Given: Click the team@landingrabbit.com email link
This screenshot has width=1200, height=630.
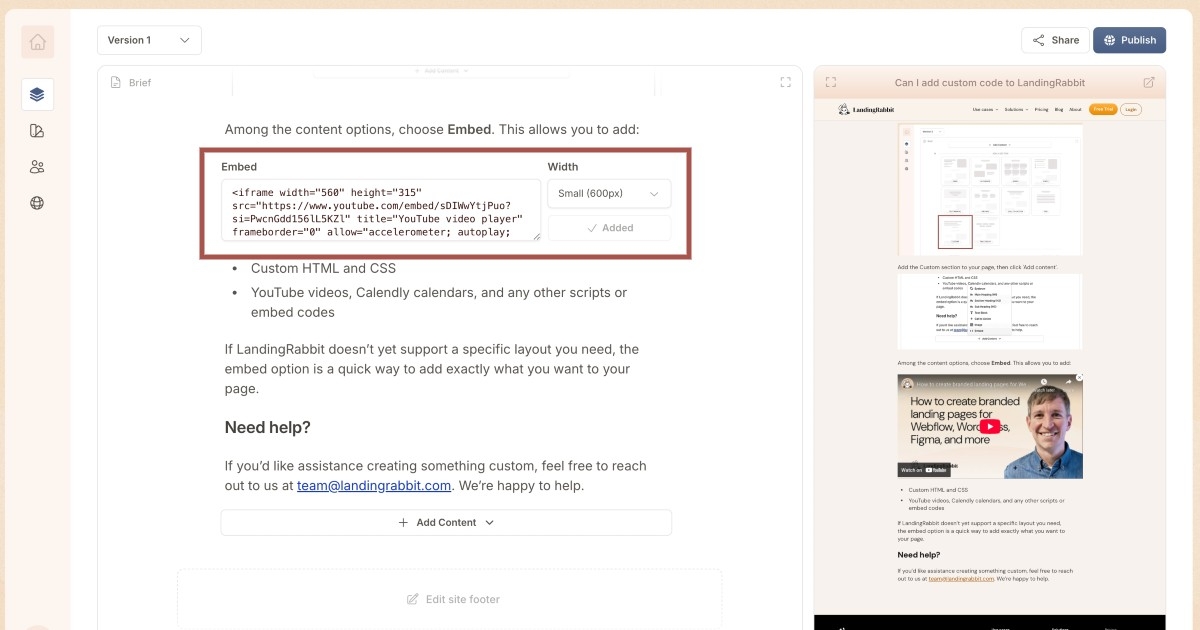Looking at the screenshot, I should [x=374, y=486].
